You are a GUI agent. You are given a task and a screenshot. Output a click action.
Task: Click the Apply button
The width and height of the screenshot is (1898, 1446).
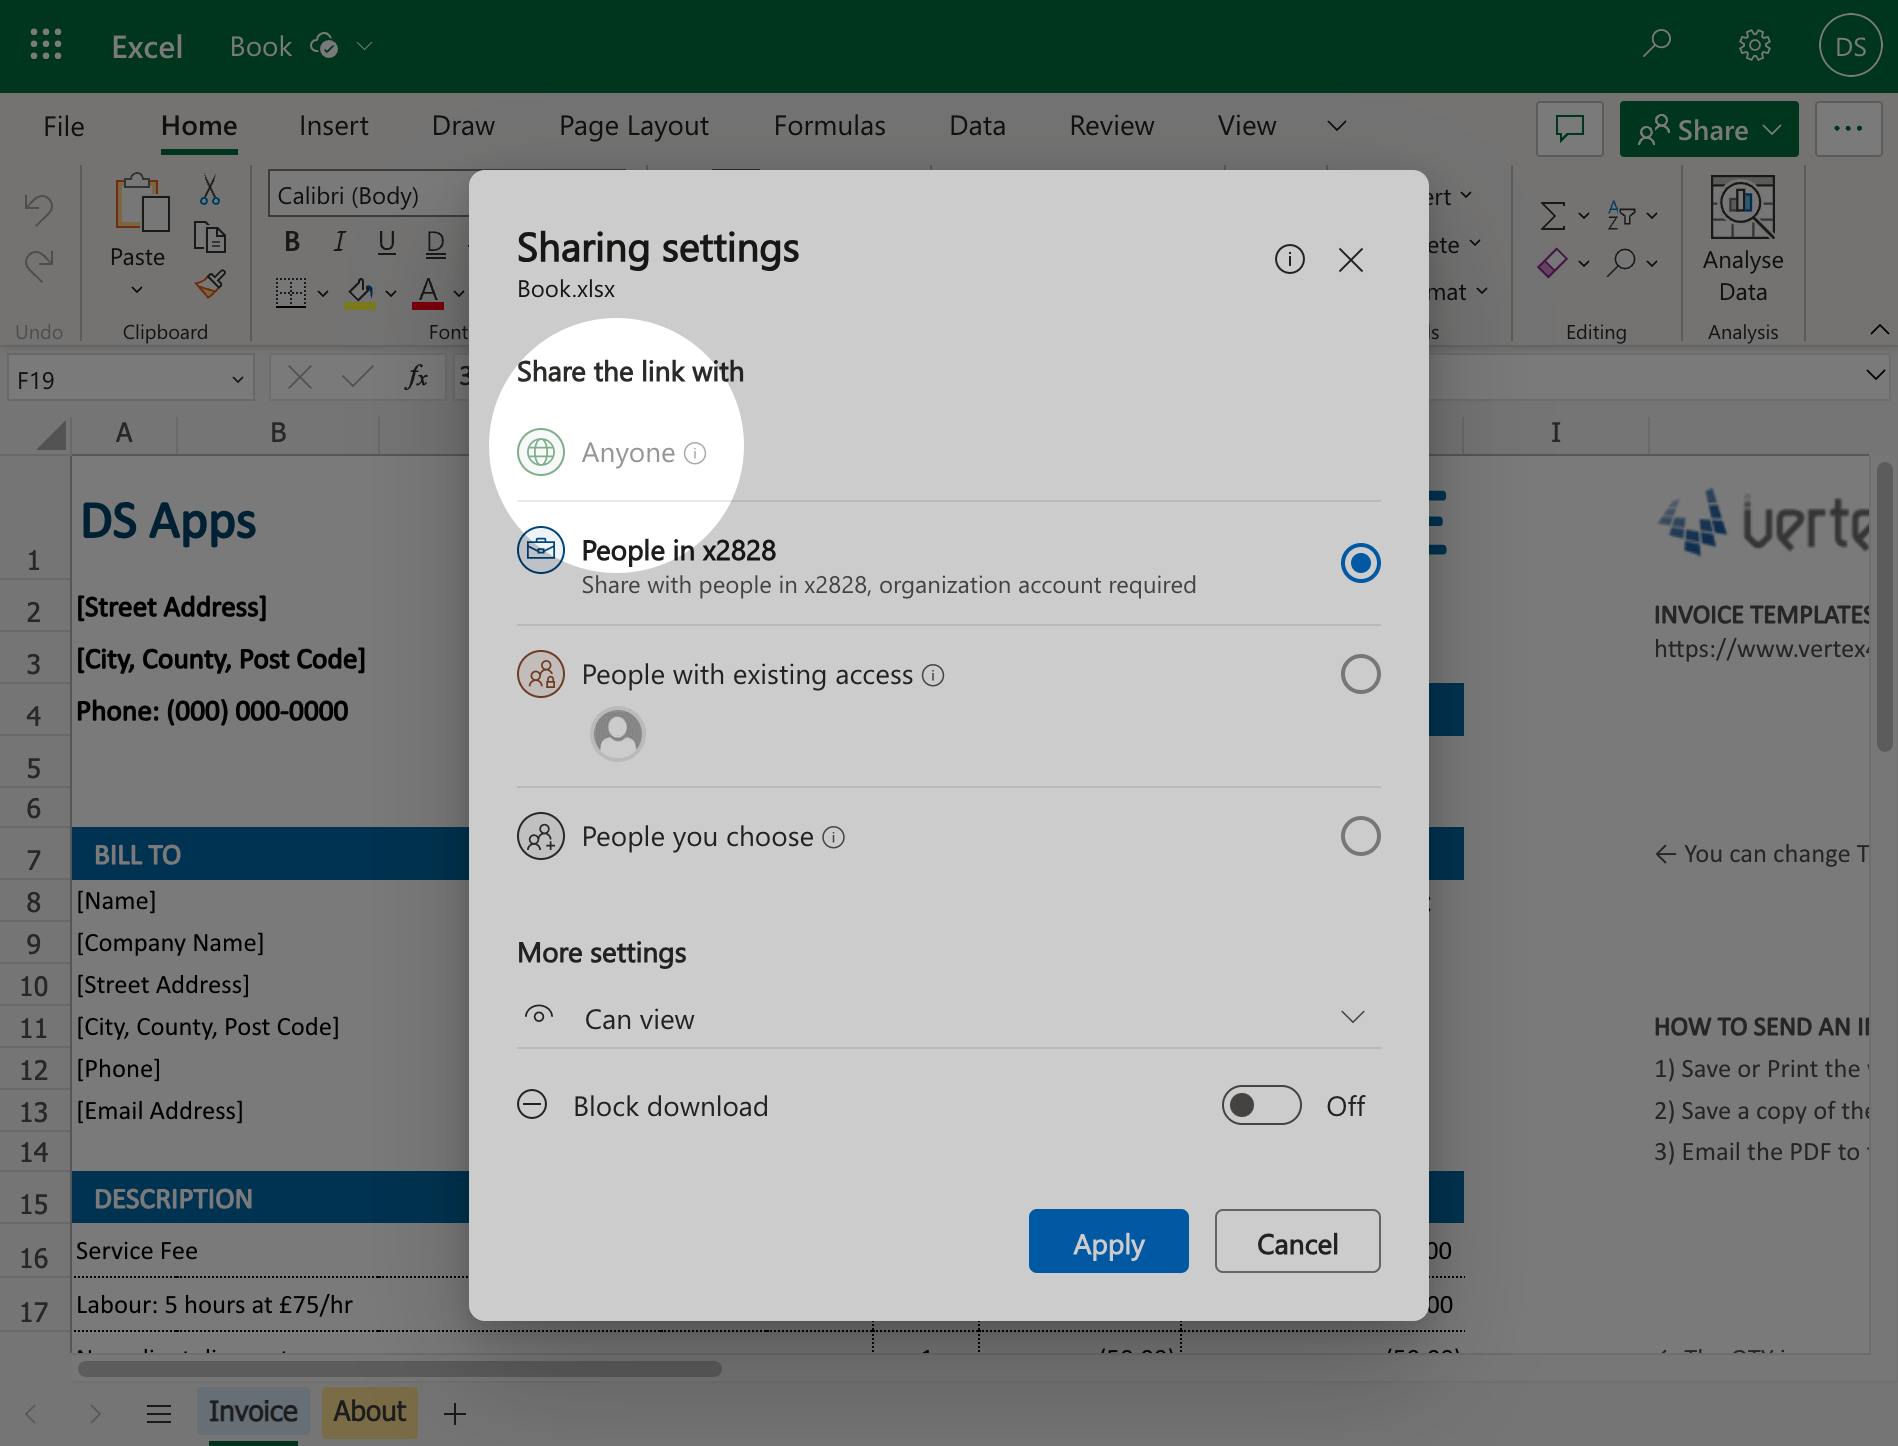click(x=1108, y=1242)
